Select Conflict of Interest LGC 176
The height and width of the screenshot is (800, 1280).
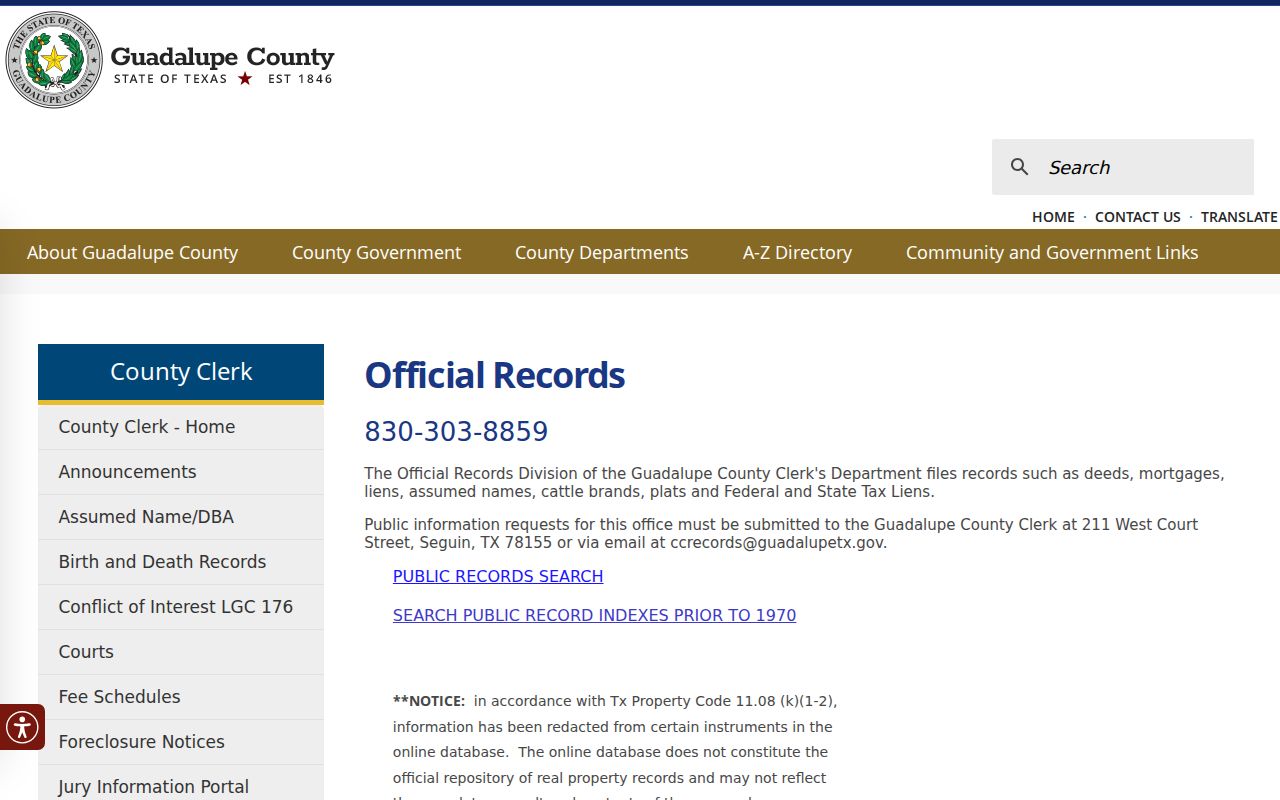pos(181,607)
